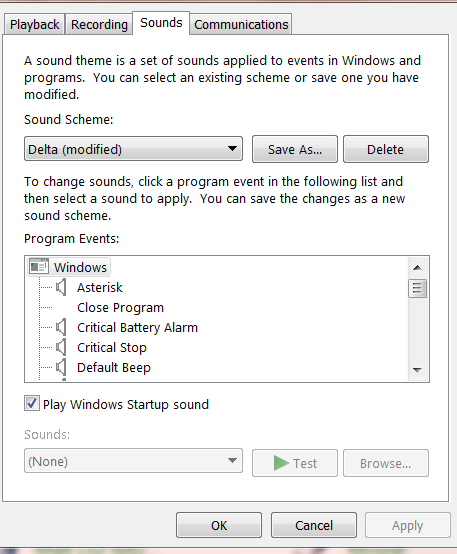The height and width of the screenshot is (554, 457).
Task: Click the speaker icon beside Critical Battery Alarm
Action: tap(61, 327)
